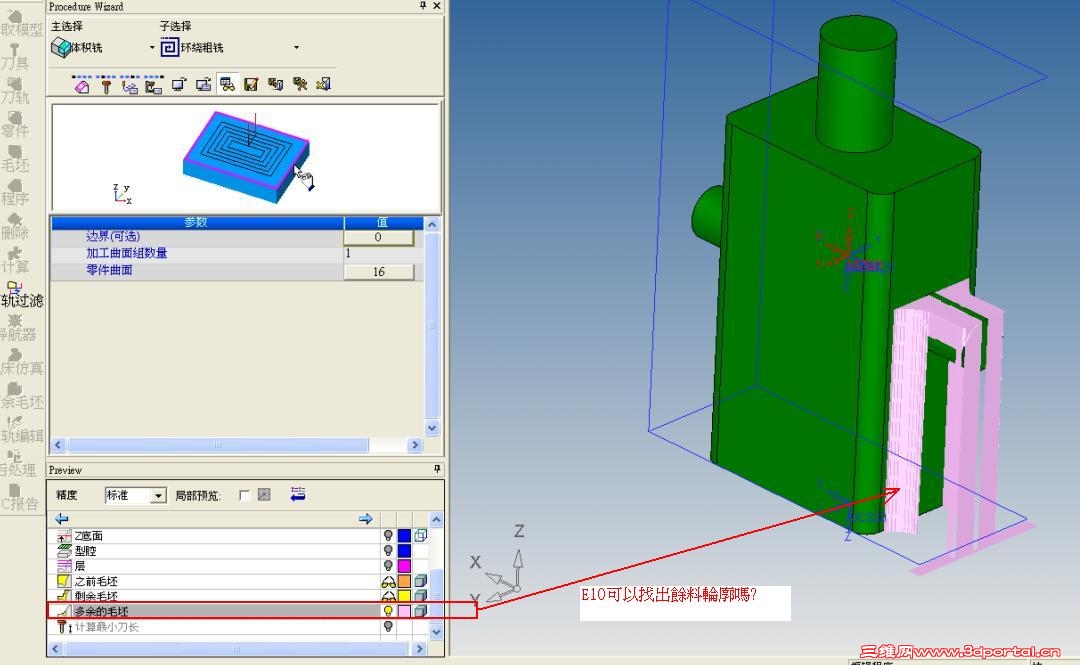Screen dimensions: 1080x665
Task: Click the grayed icon beside 局部预览 checkbox
Action: 264,495
